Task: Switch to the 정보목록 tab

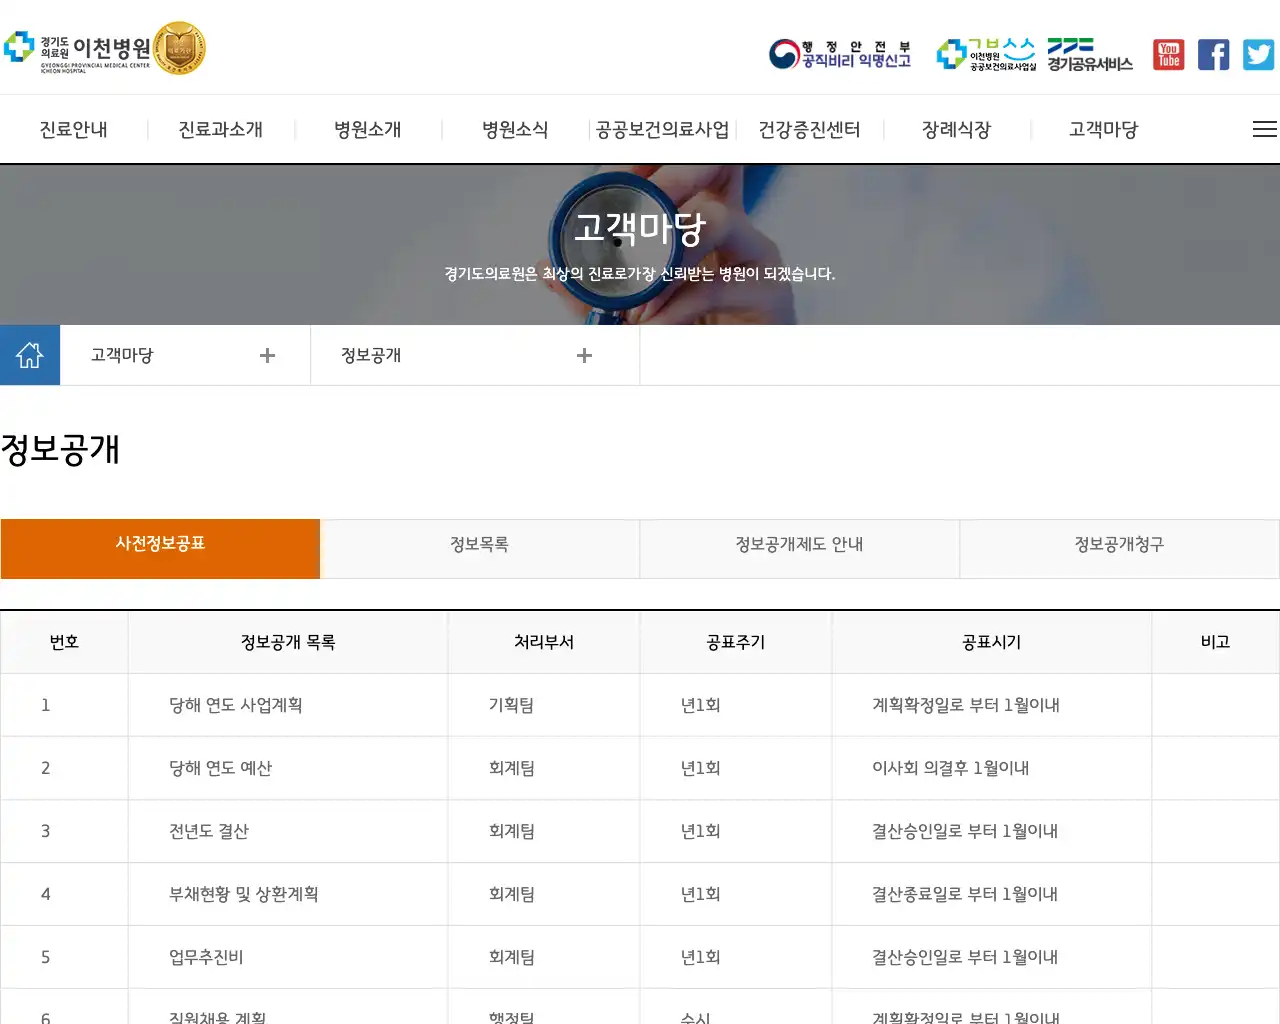Action: point(478,548)
